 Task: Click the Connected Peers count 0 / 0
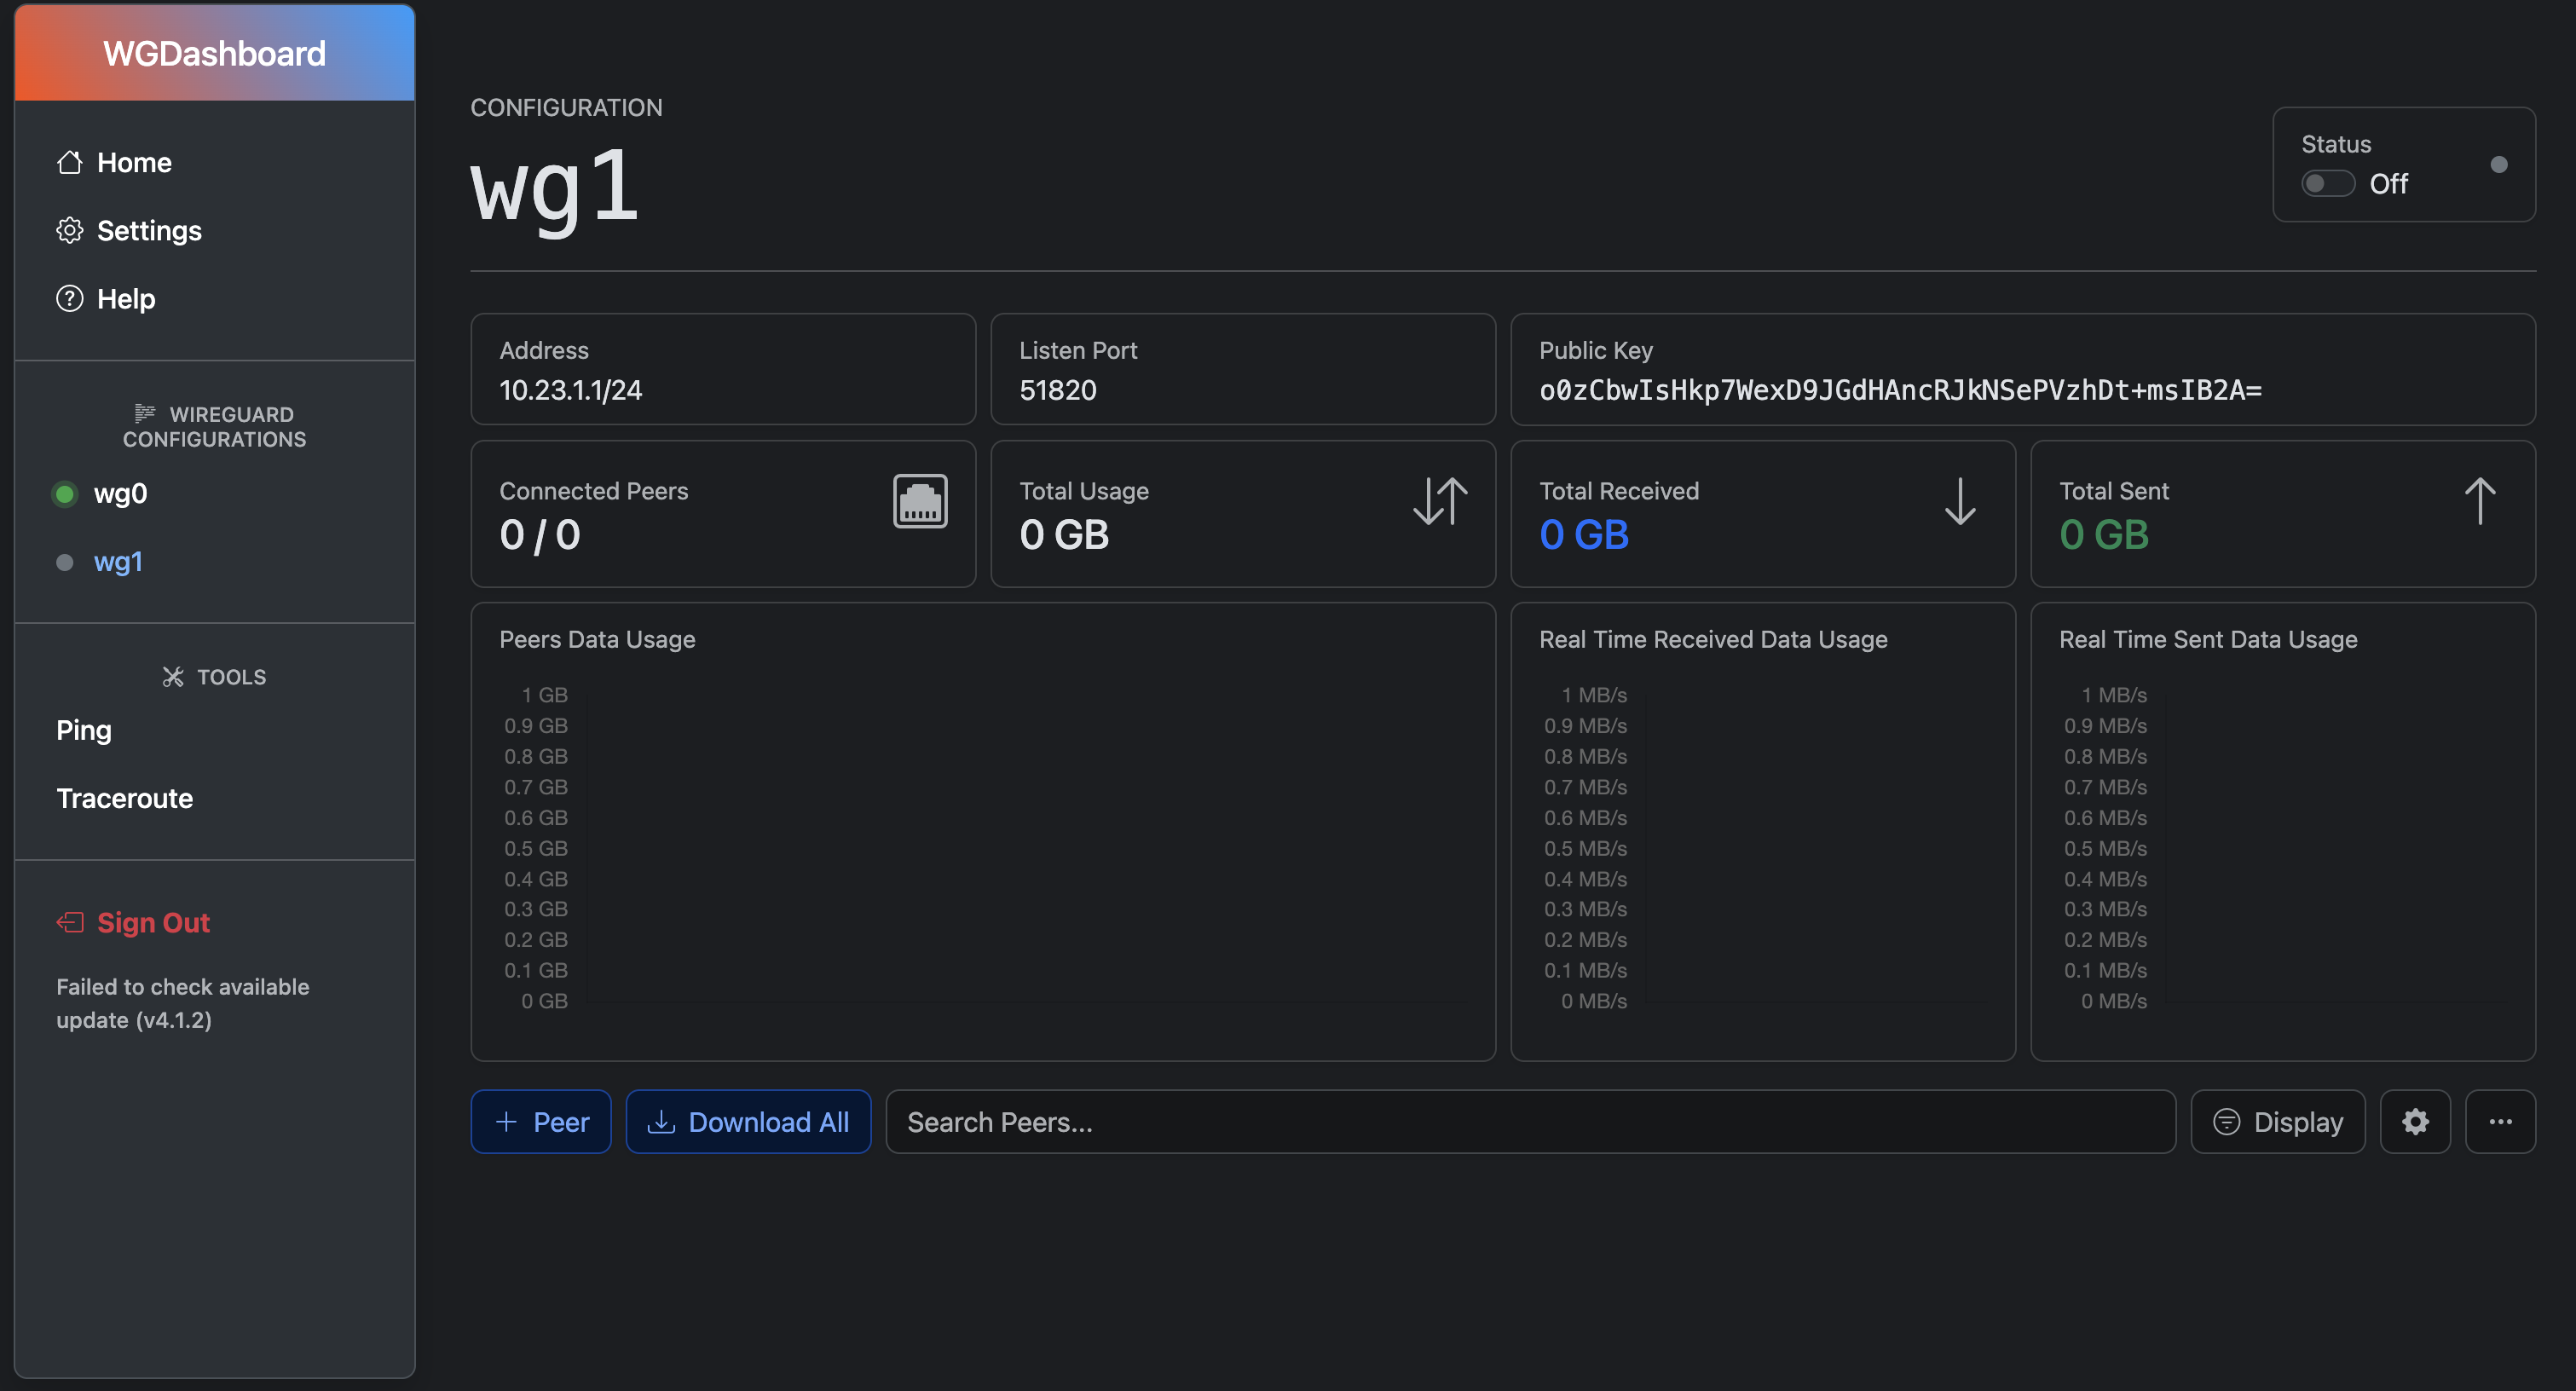tap(540, 535)
